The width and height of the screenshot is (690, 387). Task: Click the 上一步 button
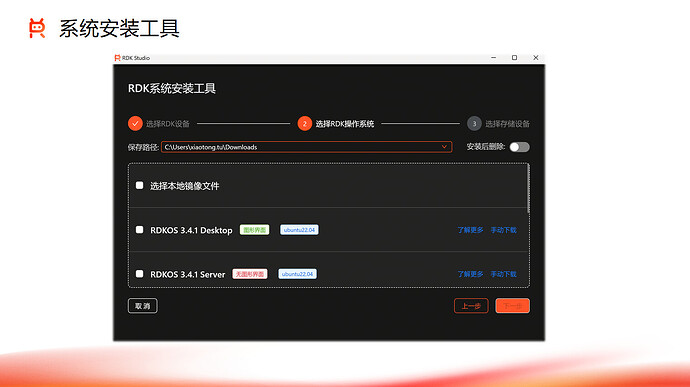pos(471,306)
